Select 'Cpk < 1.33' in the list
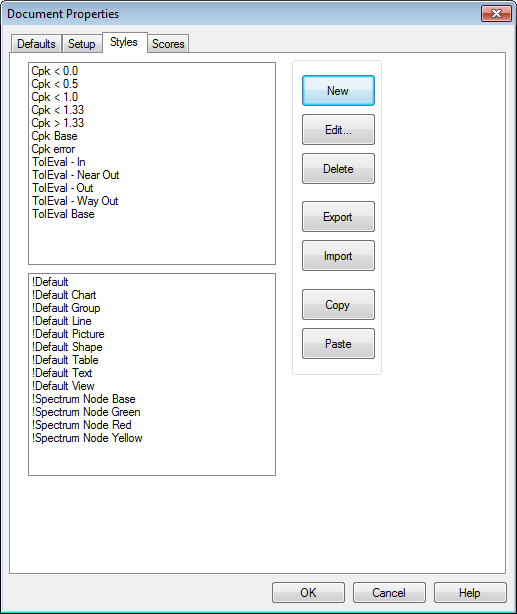Viewport: 517px width, 614px height. [x=58, y=110]
